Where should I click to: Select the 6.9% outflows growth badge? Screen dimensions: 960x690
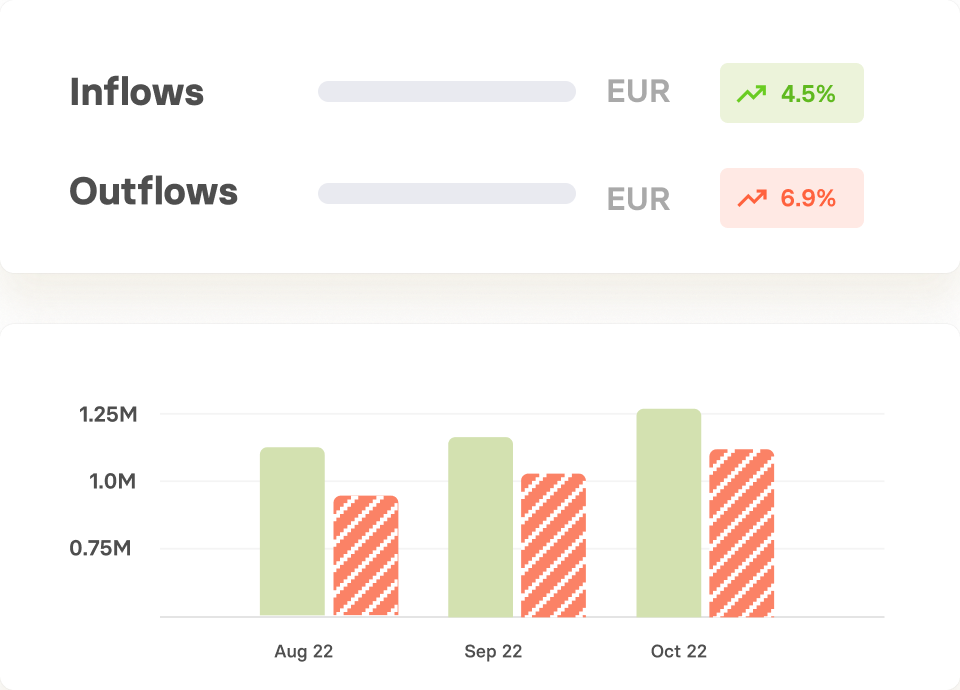pos(792,198)
